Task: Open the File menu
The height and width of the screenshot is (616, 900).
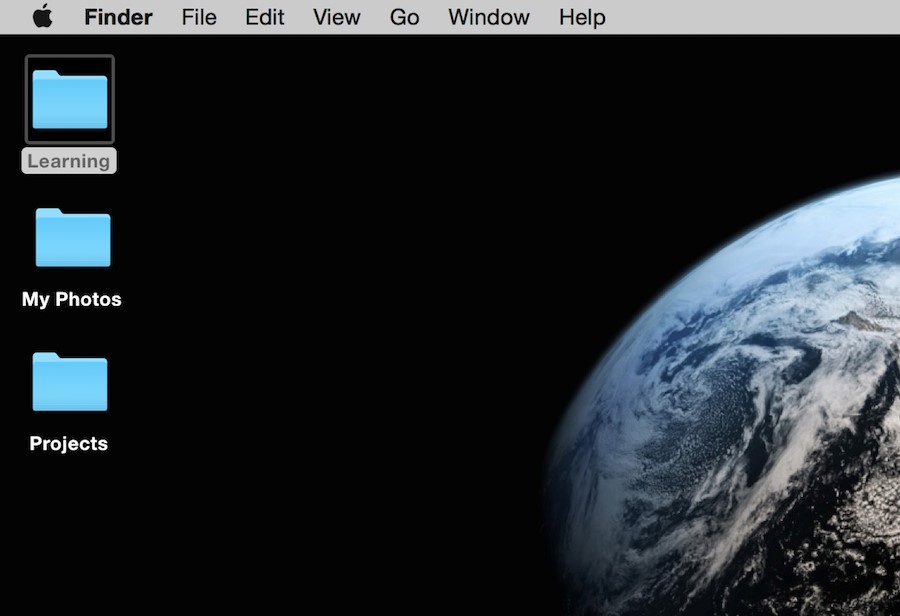Action: 199,17
